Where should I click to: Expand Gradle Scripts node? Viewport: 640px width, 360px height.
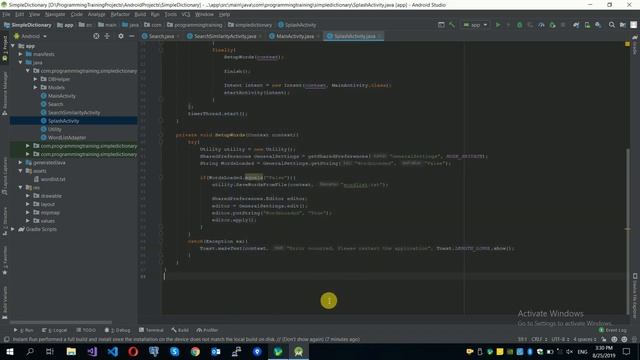point(13,229)
